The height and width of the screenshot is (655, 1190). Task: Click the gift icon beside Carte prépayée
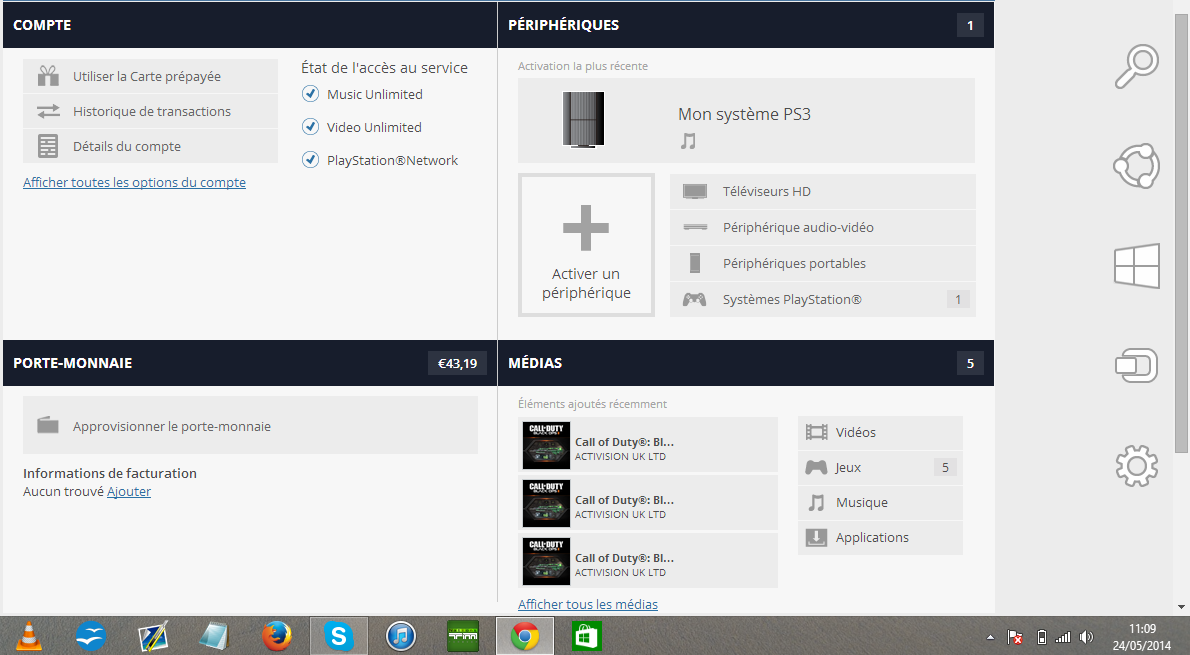49,76
